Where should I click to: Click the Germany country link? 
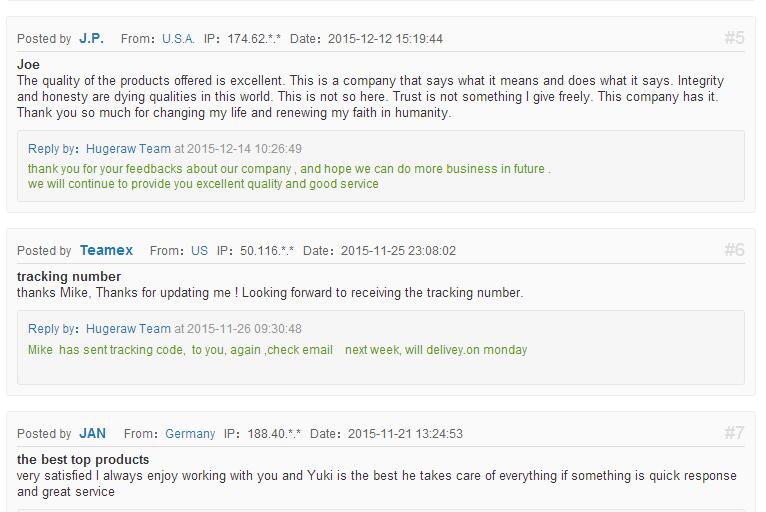[190, 434]
